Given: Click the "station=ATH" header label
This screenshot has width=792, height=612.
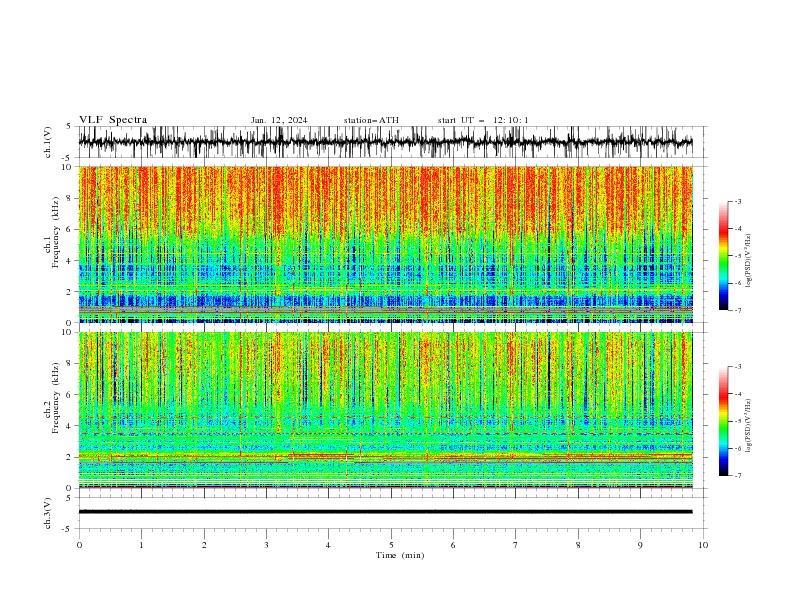Looking at the screenshot, I should [x=371, y=120].
